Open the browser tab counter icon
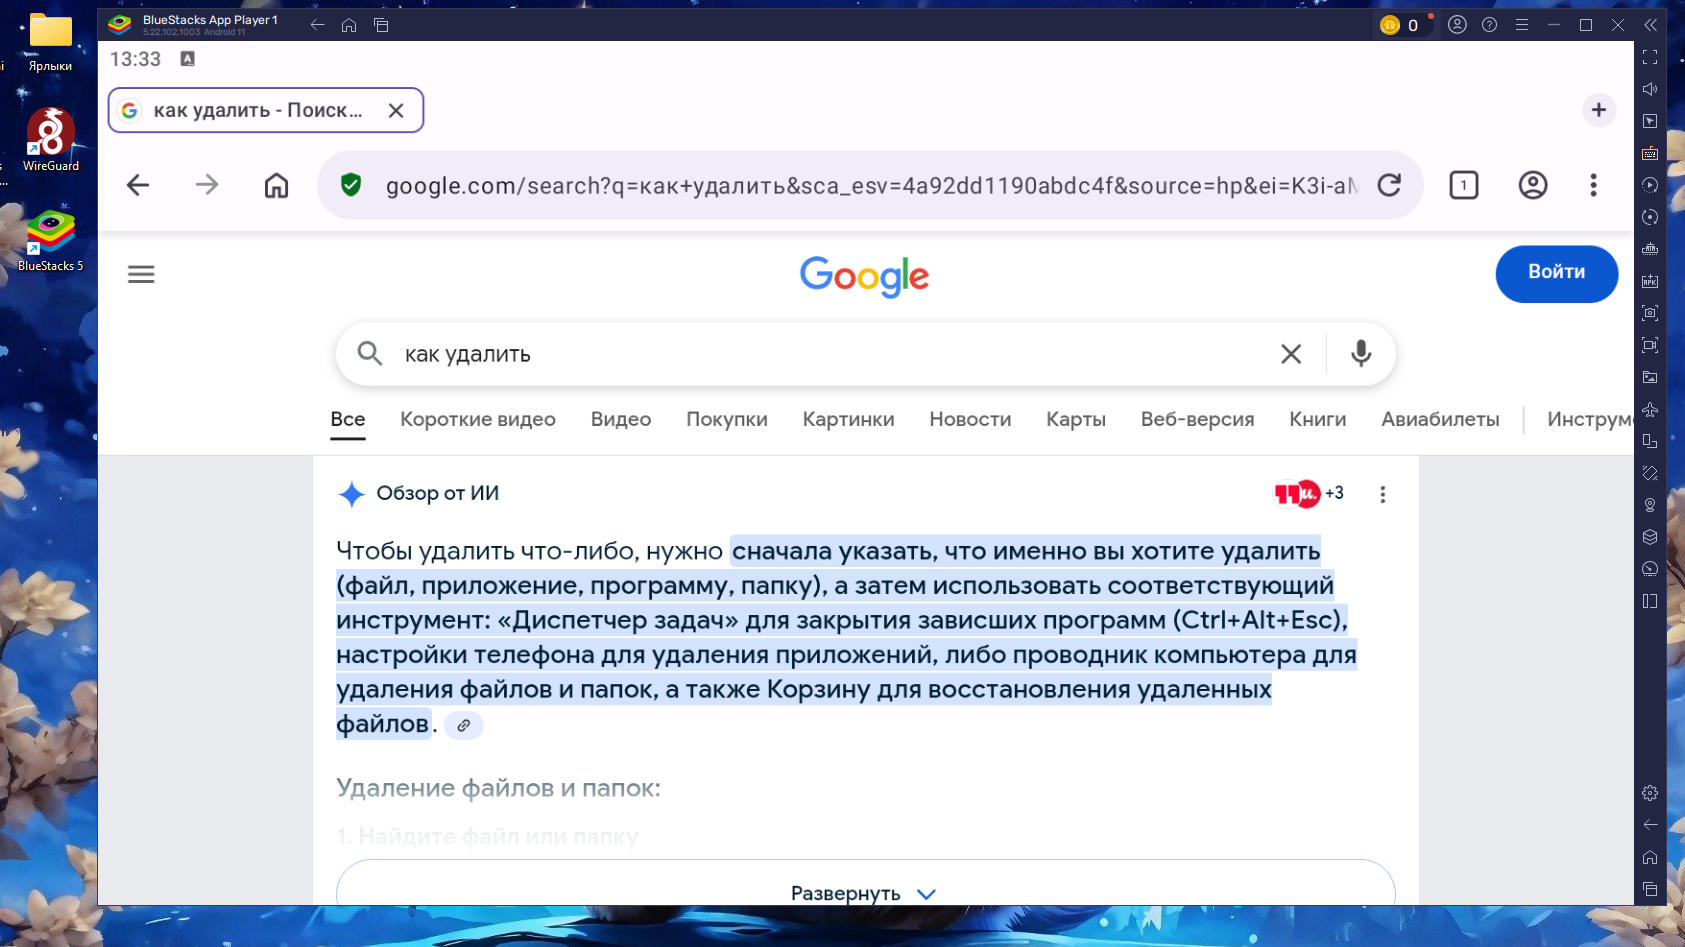Screen dimensions: 1685x947 pos(1463,185)
